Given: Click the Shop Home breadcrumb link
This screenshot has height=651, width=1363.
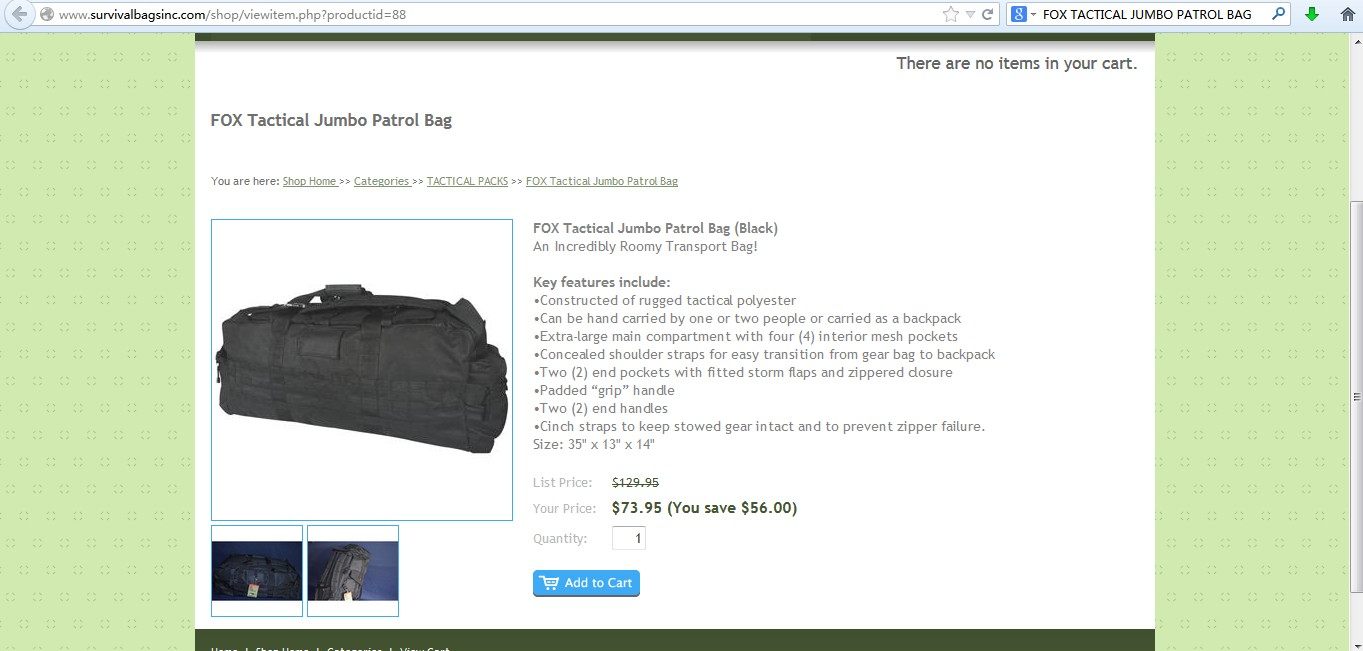Looking at the screenshot, I should tap(309, 181).
